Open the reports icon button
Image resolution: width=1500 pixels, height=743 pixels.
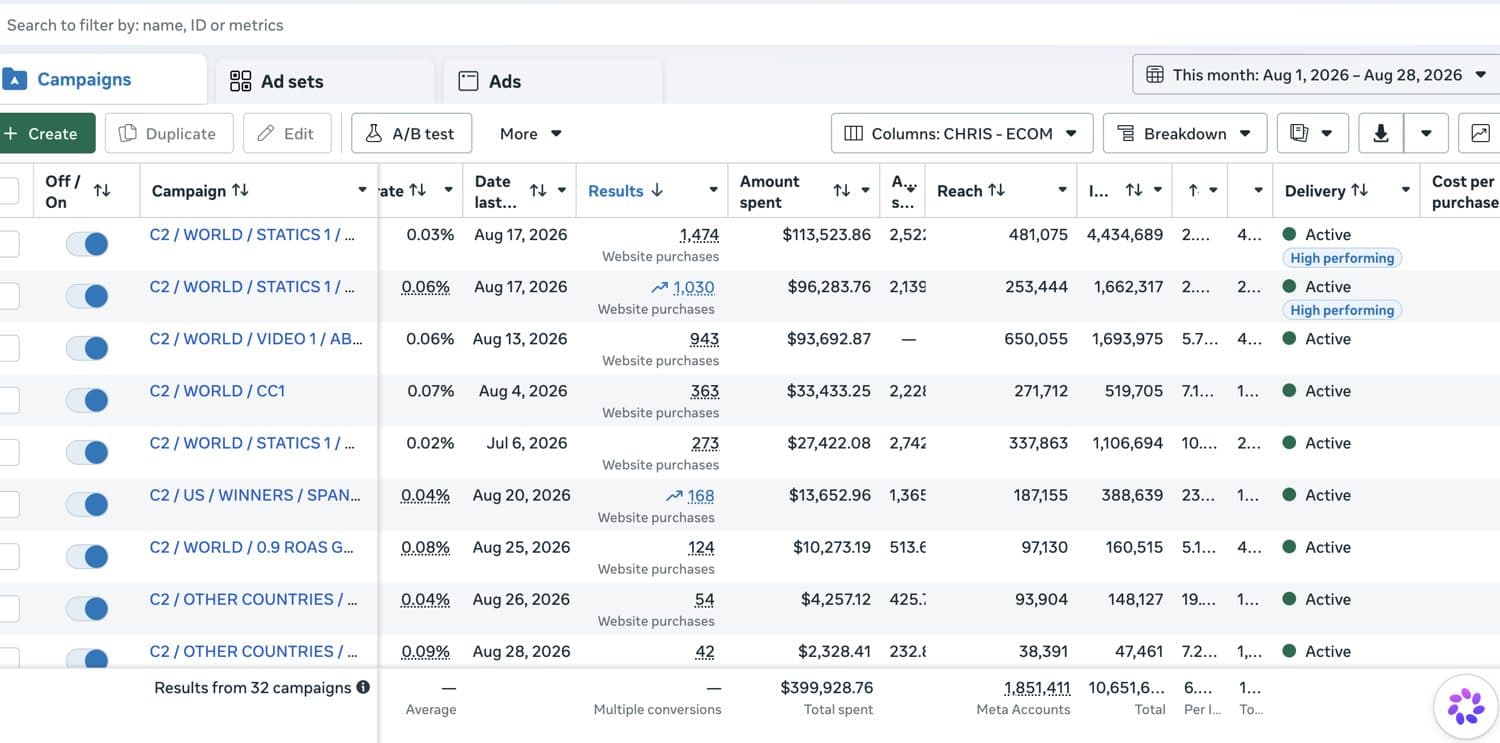1312,133
